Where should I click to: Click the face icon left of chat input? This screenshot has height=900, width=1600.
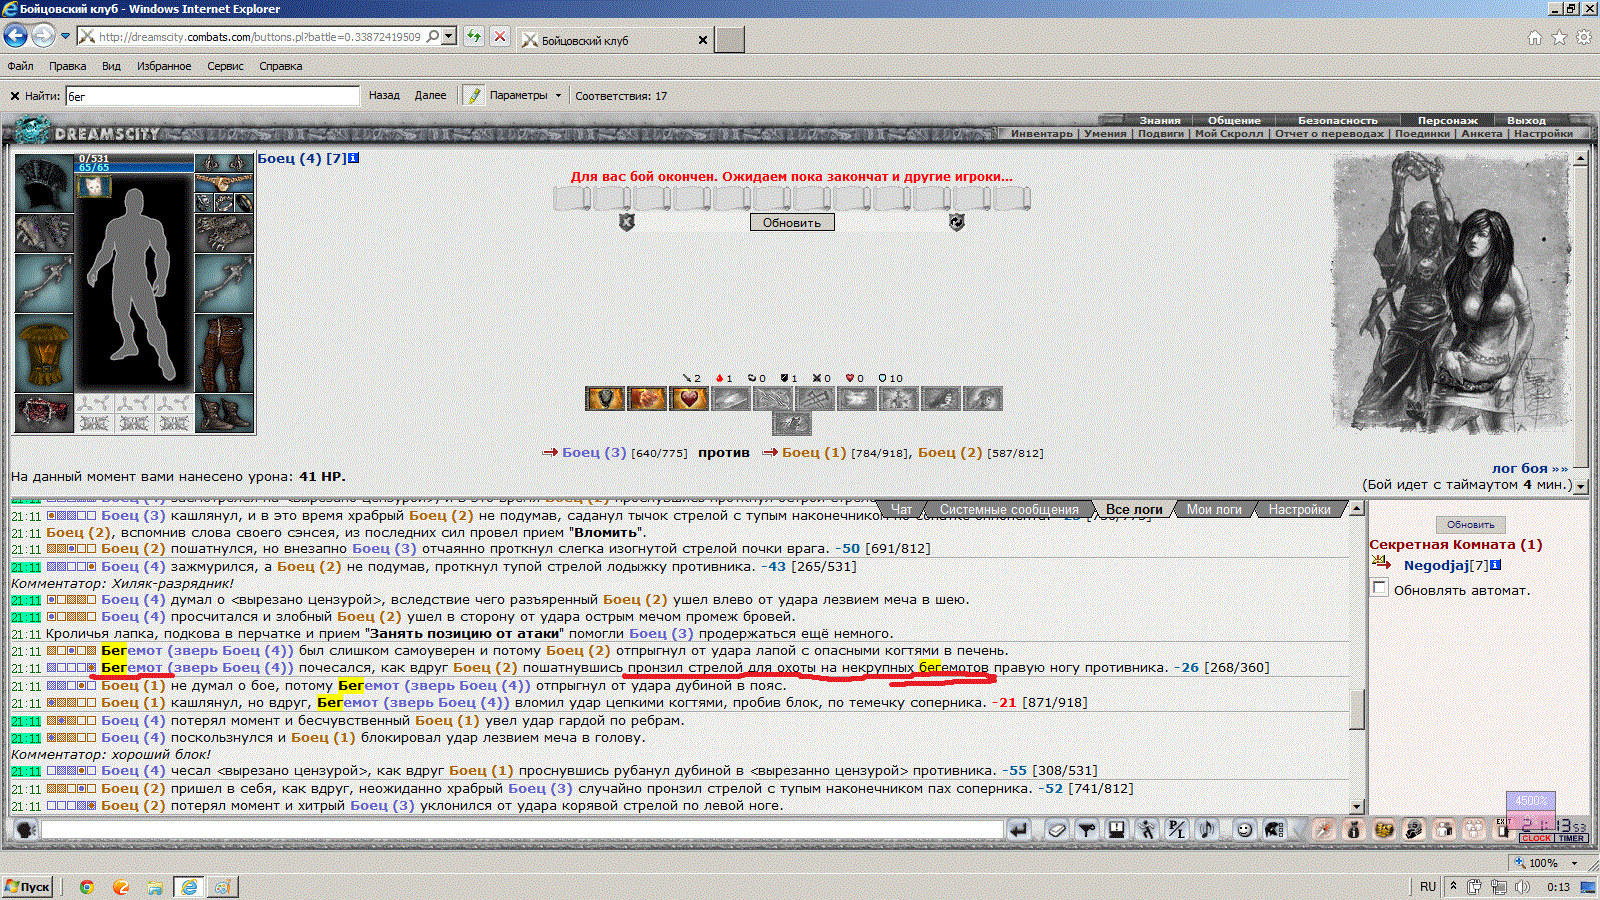26,829
